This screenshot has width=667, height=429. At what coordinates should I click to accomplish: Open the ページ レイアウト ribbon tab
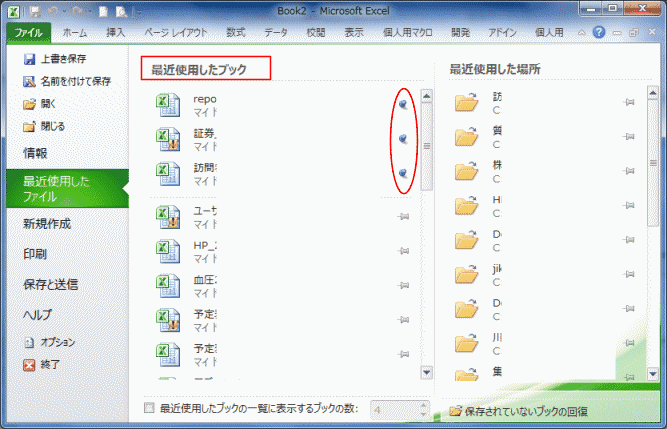click(176, 33)
